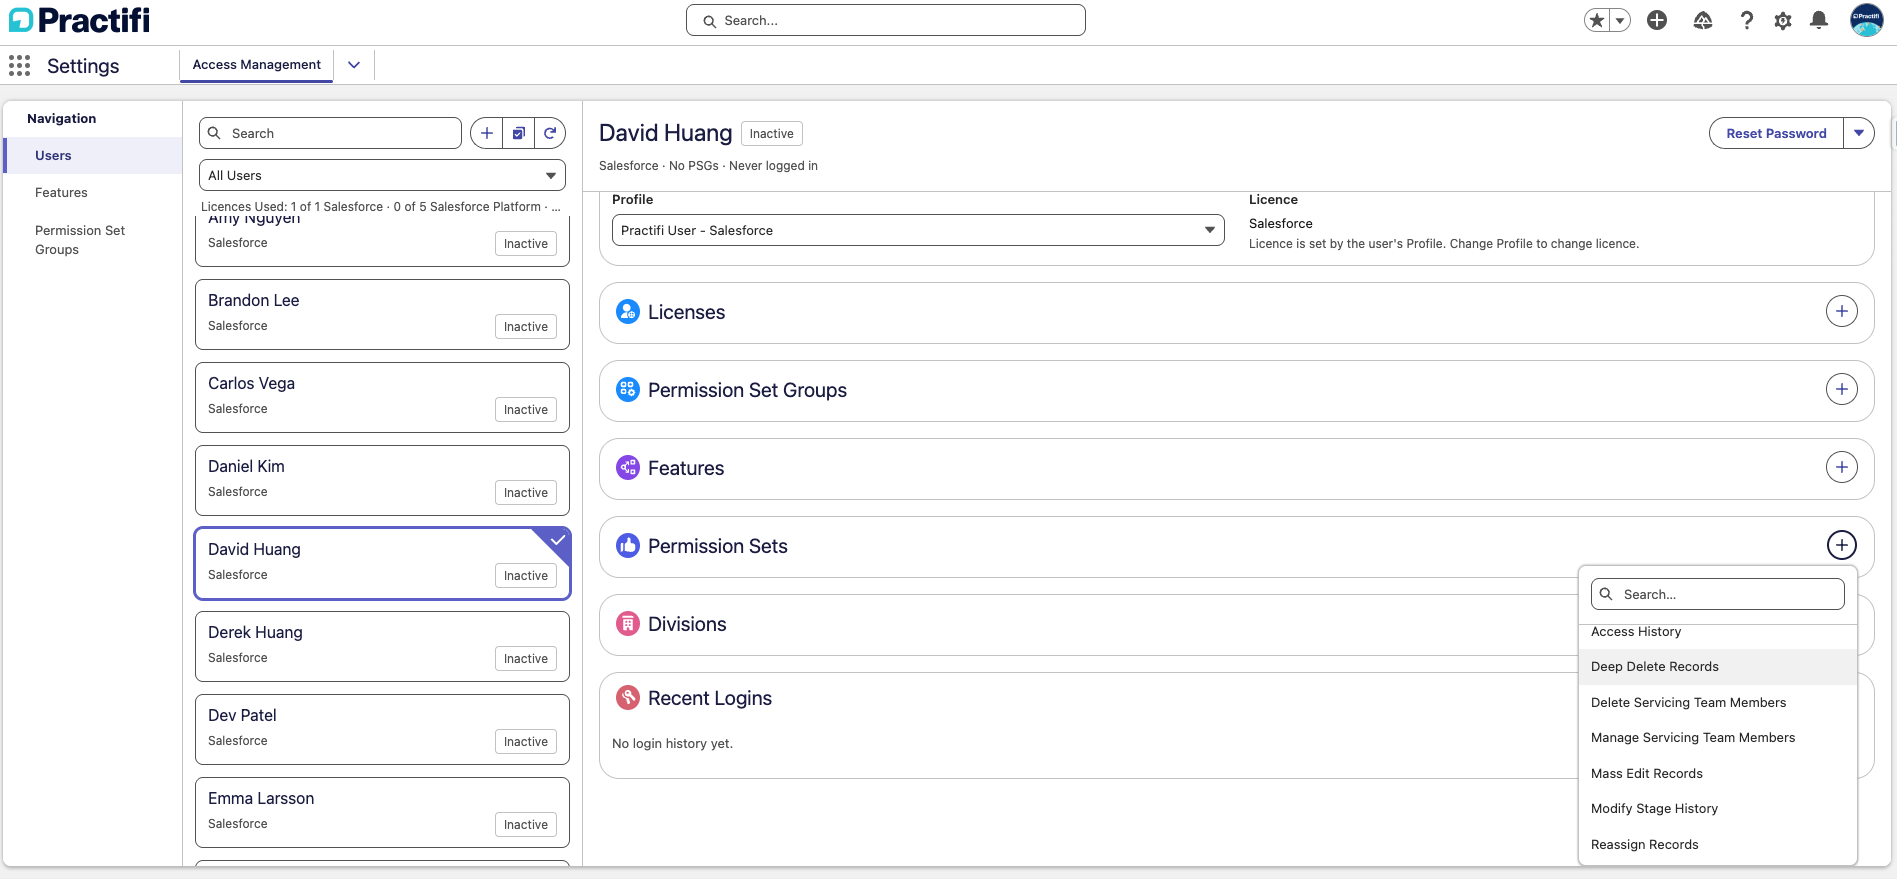Select the Daniel Kim user card
This screenshot has height=879, width=1897.
[x=383, y=481]
